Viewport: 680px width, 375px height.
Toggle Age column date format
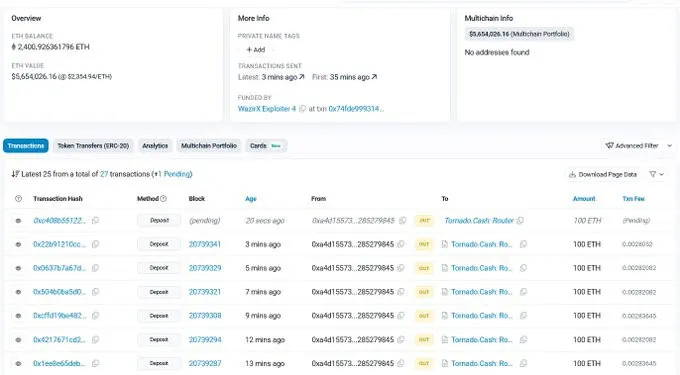[251, 199]
